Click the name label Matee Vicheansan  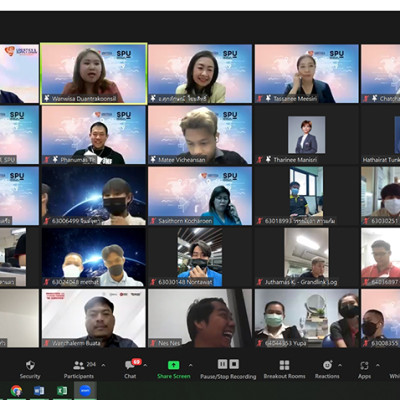(x=182, y=160)
